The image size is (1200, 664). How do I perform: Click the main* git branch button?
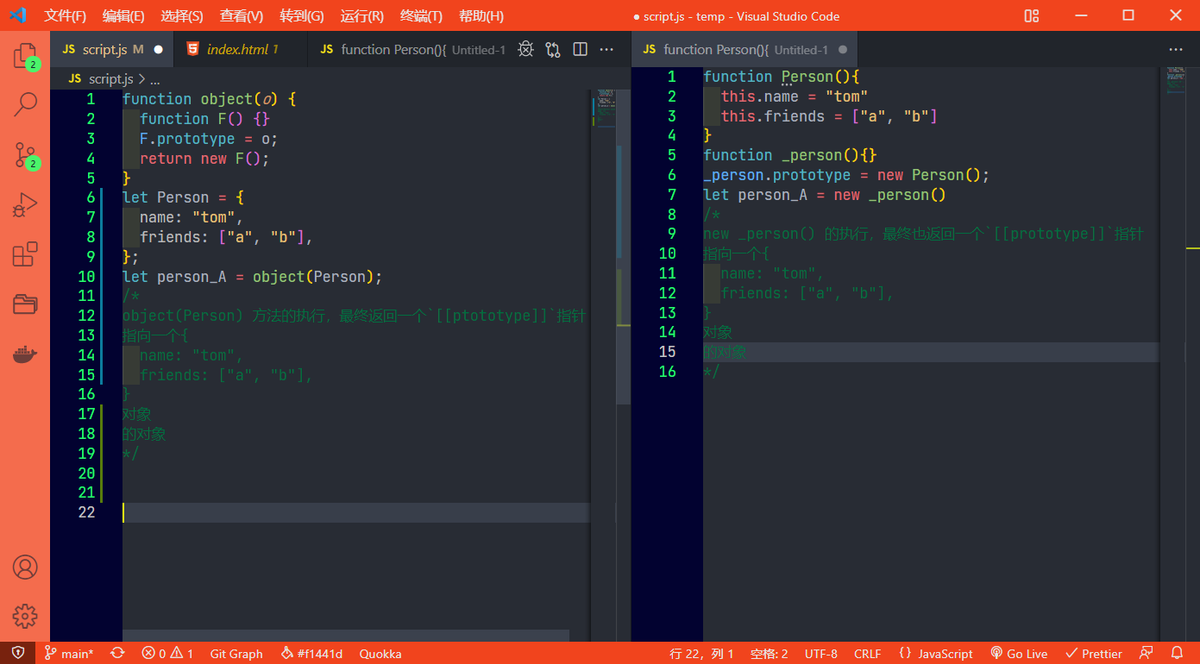(69, 654)
